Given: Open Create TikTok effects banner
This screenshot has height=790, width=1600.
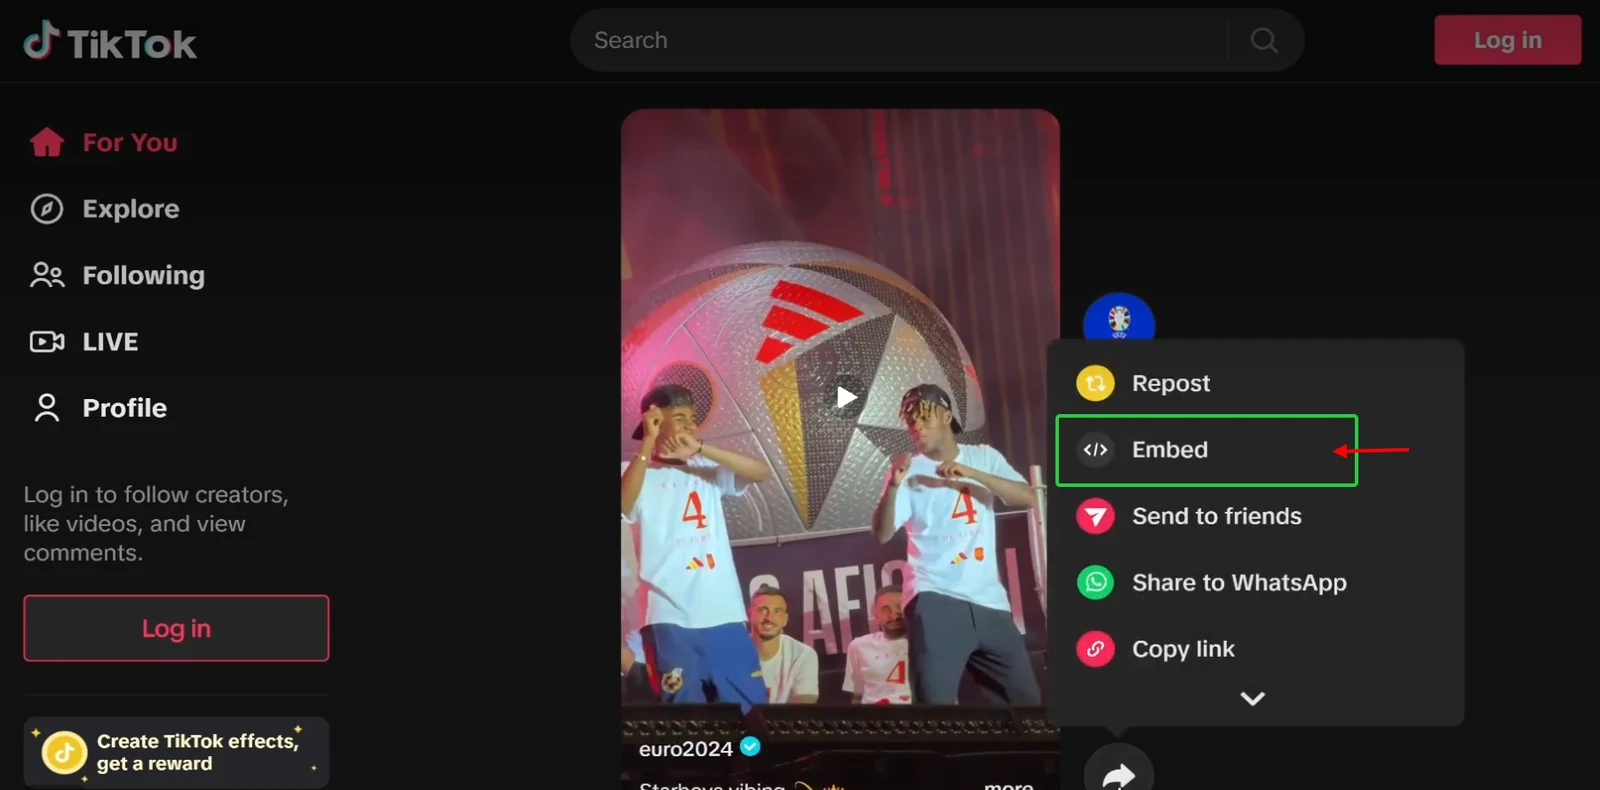Looking at the screenshot, I should pyautogui.click(x=176, y=752).
